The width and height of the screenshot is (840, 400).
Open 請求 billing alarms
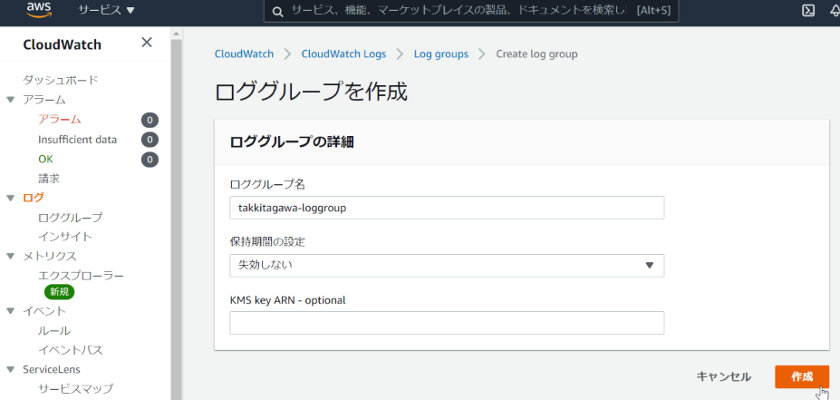[x=49, y=178]
